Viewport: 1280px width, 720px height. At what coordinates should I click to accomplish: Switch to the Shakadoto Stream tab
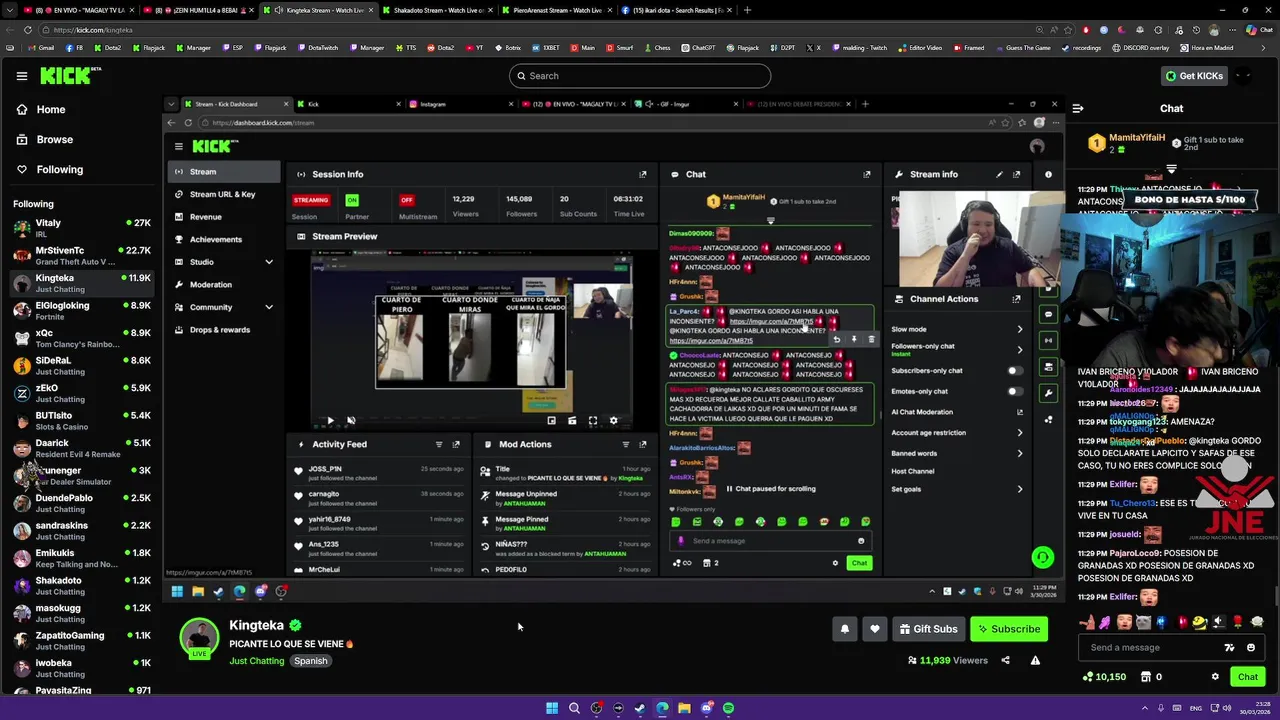(x=437, y=10)
